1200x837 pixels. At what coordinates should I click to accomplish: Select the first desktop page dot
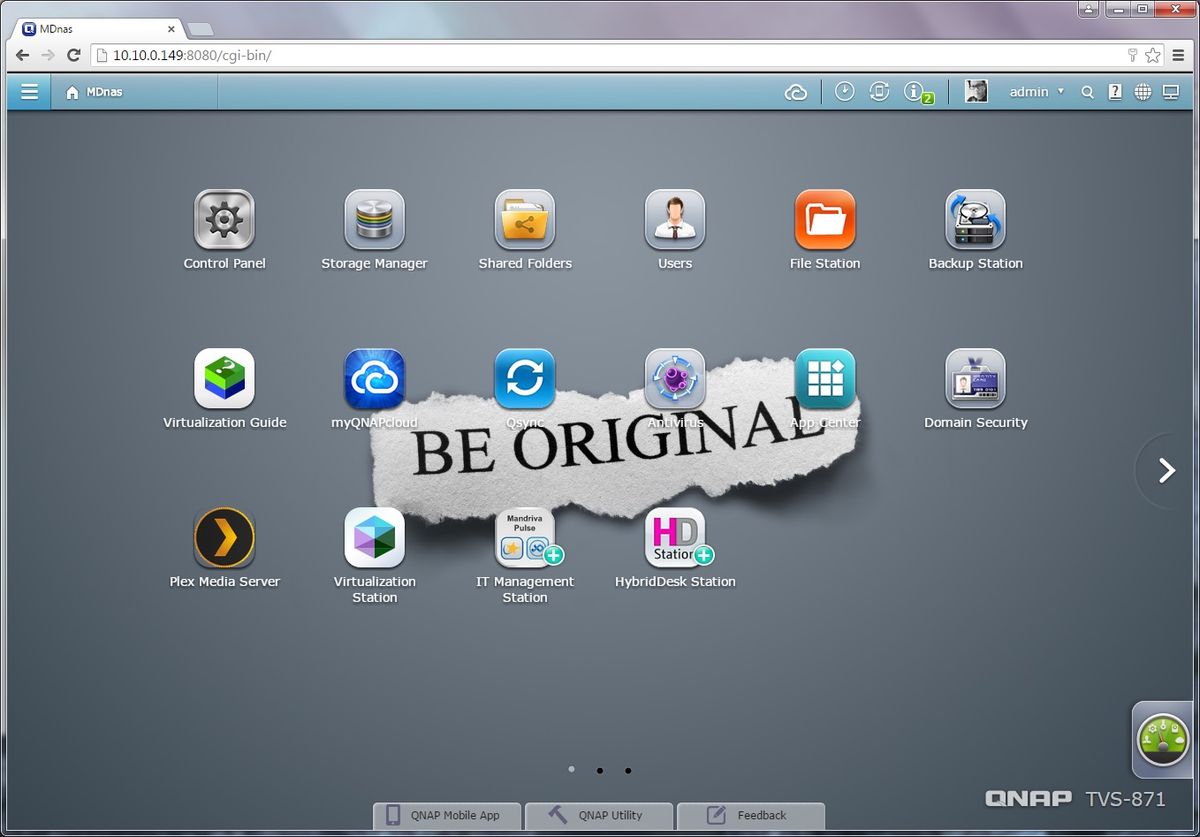click(571, 769)
